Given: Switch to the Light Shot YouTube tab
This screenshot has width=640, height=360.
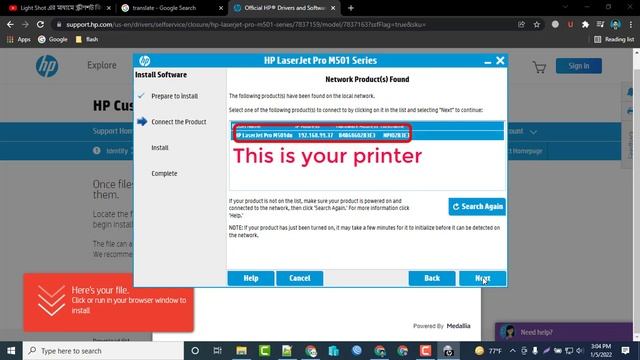Looking at the screenshot, I should (x=59, y=8).
